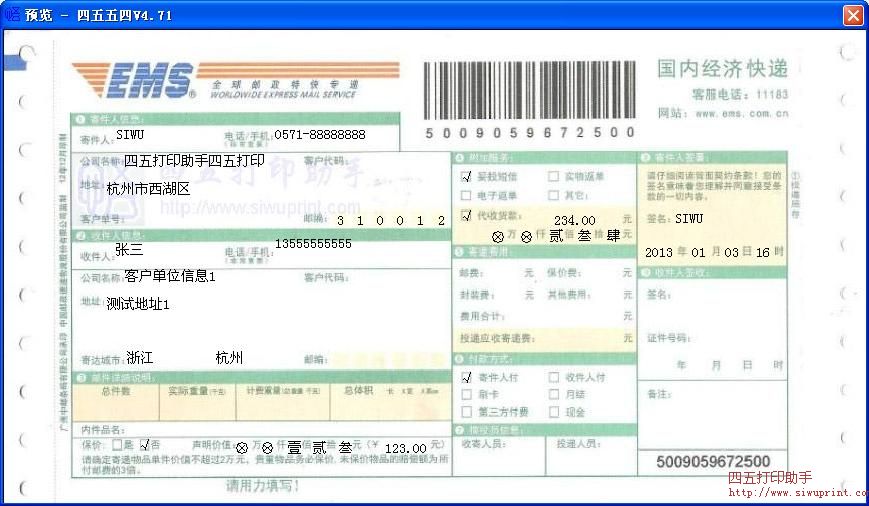Select recipient name 张三
869x506 pixels.
click(129, 249)
